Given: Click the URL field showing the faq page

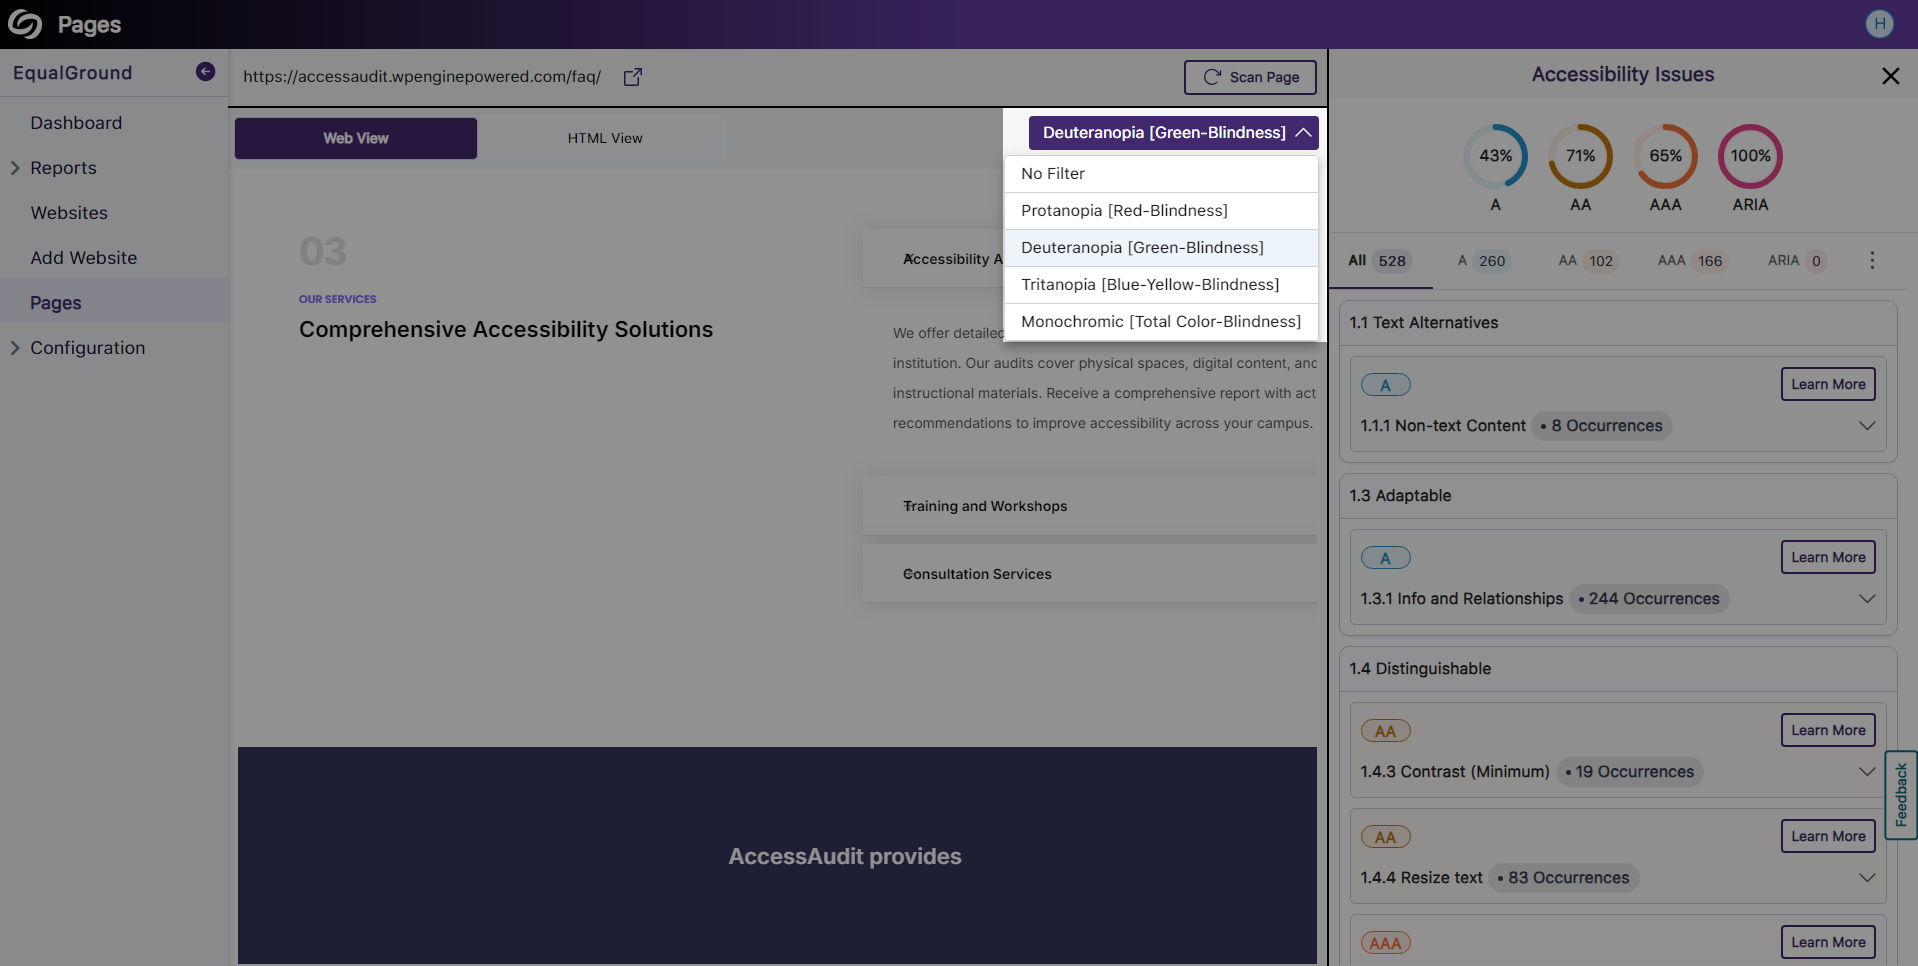Looking at the screenshot, I should click(421, 77).
